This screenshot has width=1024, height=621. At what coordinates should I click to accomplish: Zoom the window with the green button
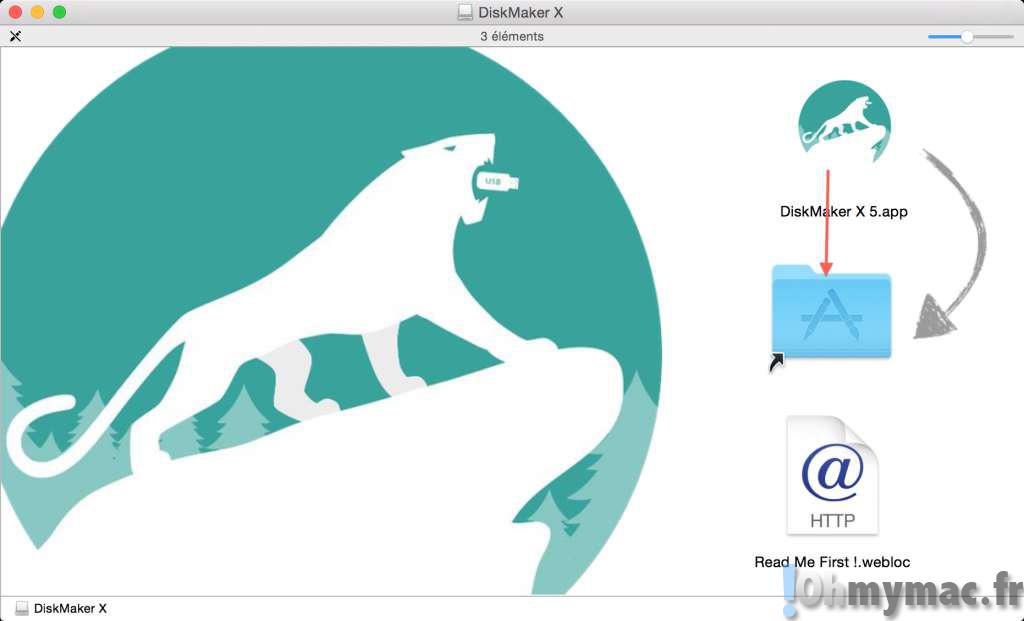pos(59,12)
